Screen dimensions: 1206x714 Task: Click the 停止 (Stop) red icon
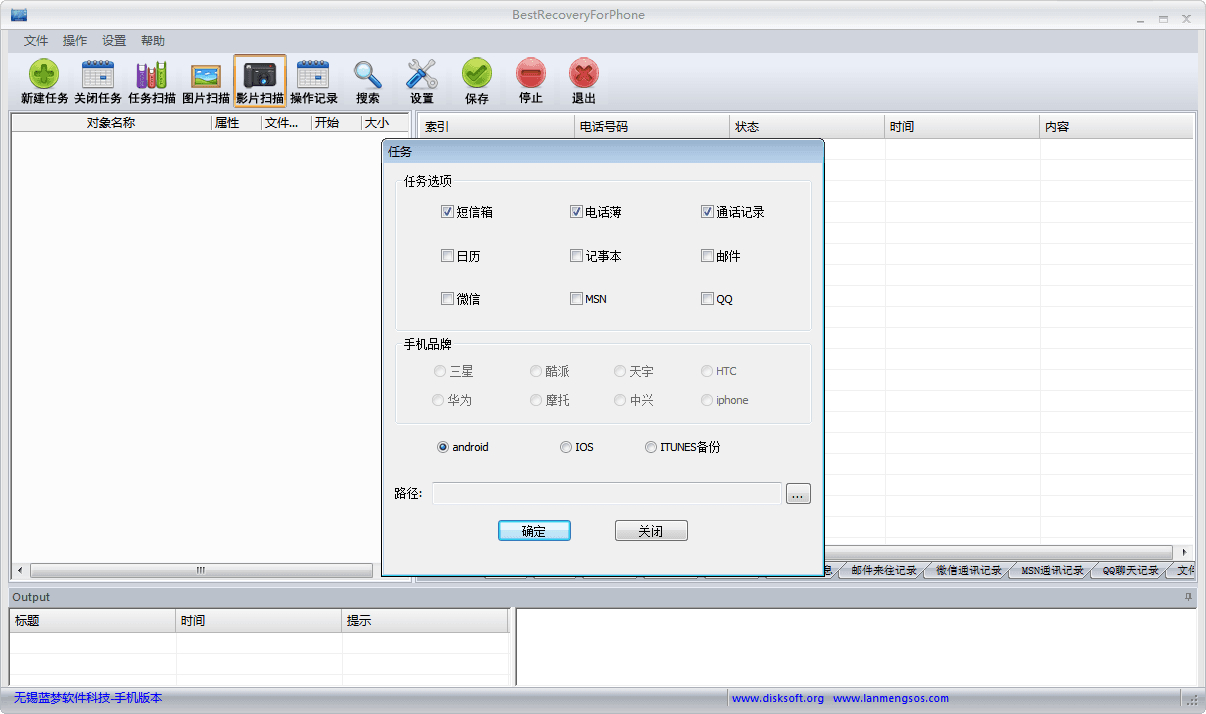531,81
